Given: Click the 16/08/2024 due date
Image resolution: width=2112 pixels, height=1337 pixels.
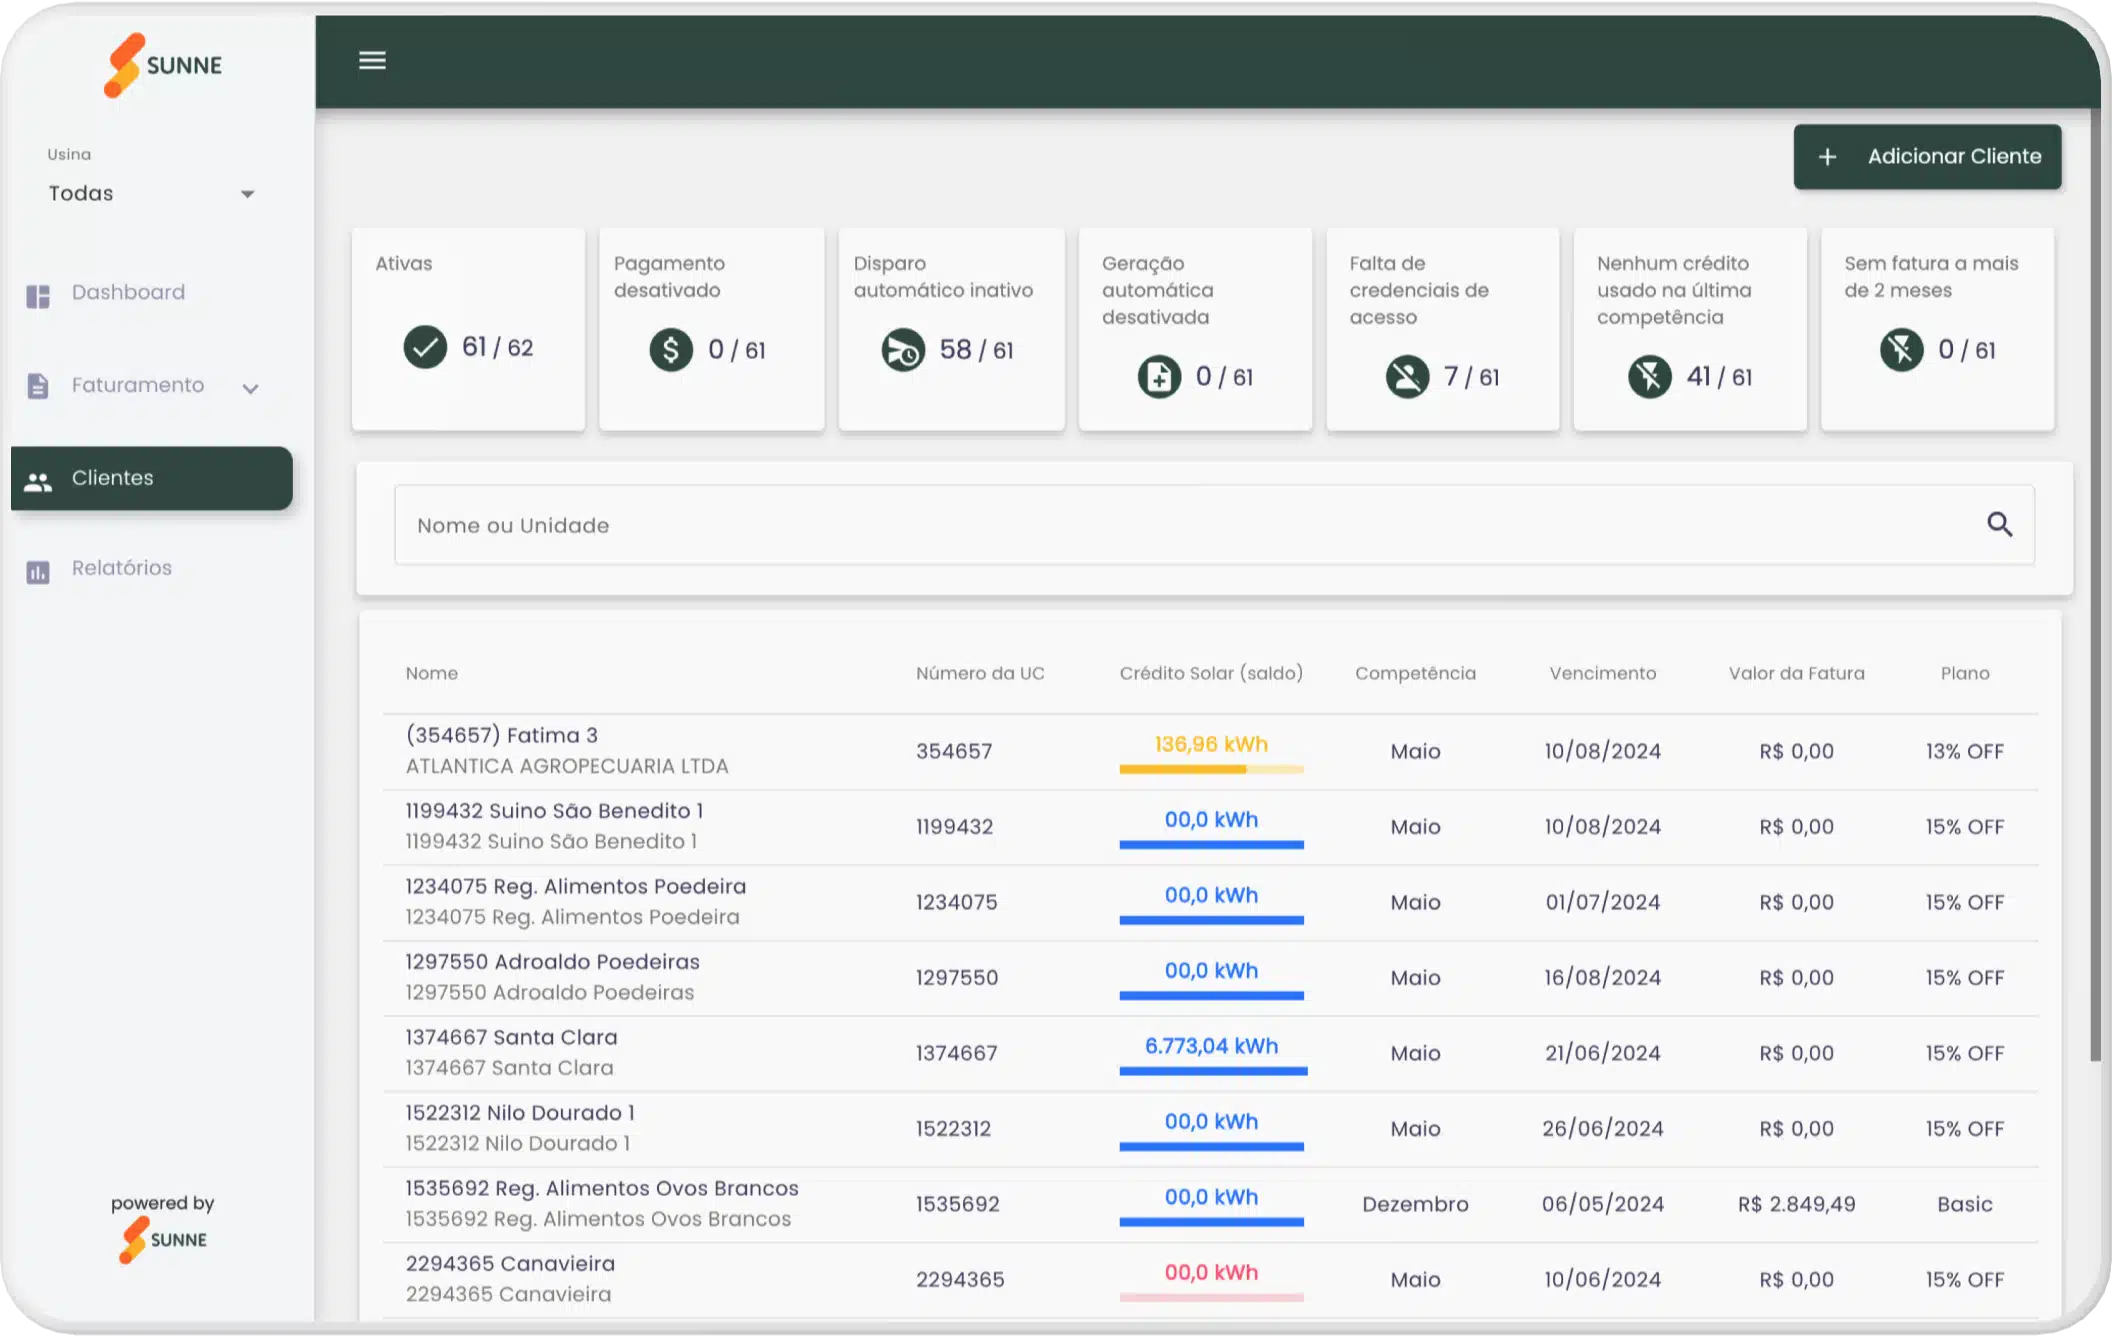Looking at the screenshot, I should 1602,978.
